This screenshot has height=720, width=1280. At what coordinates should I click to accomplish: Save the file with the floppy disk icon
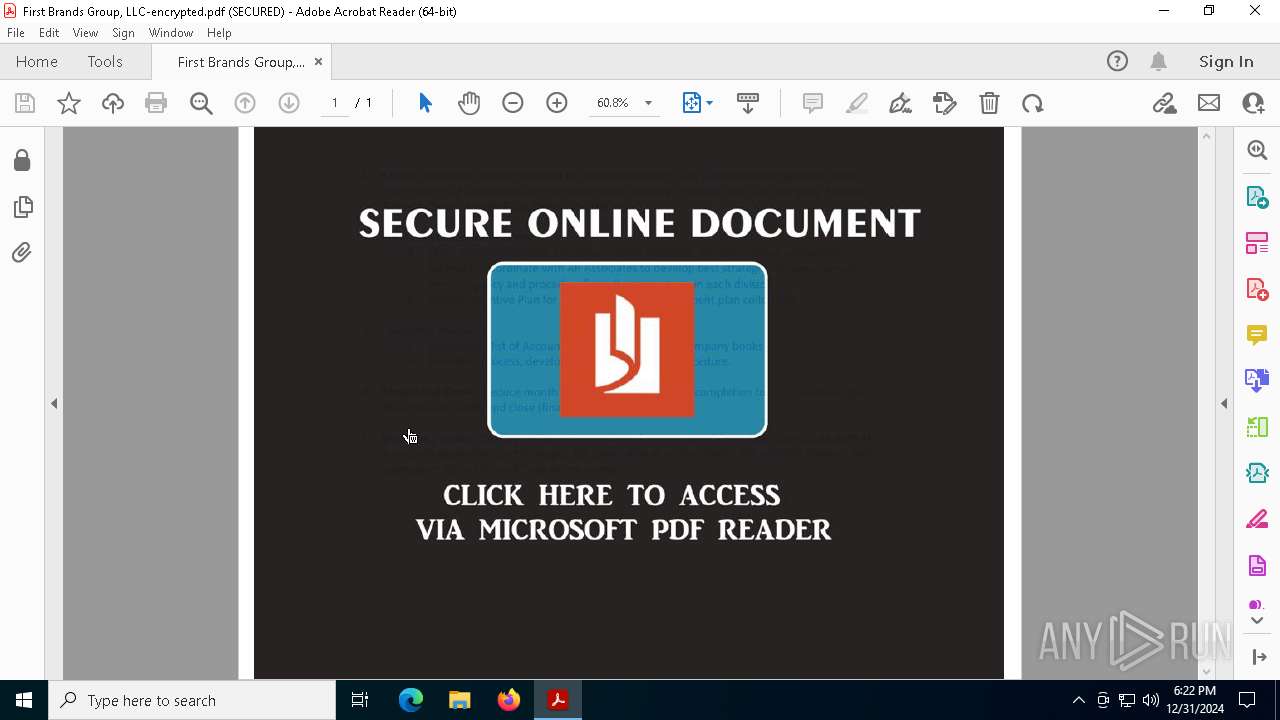point(25,103)
